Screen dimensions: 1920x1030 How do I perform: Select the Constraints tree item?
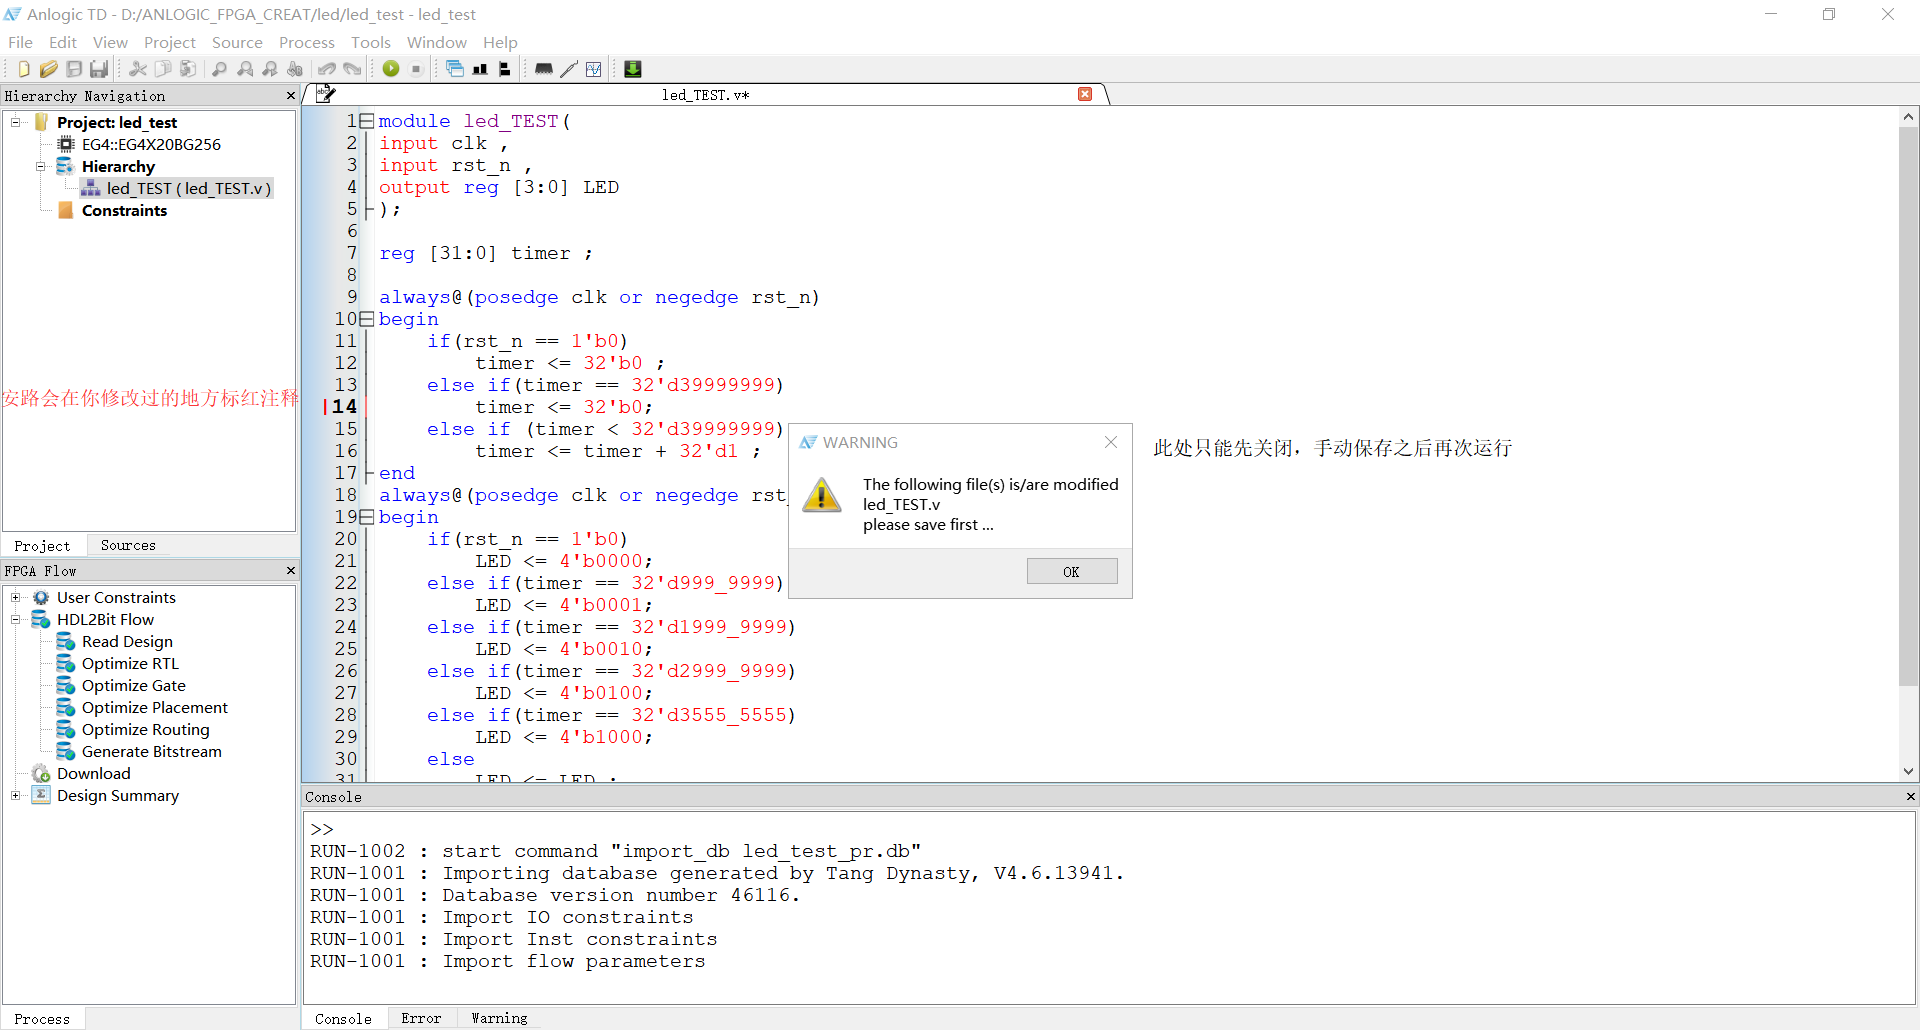click(x=113, y=210)
